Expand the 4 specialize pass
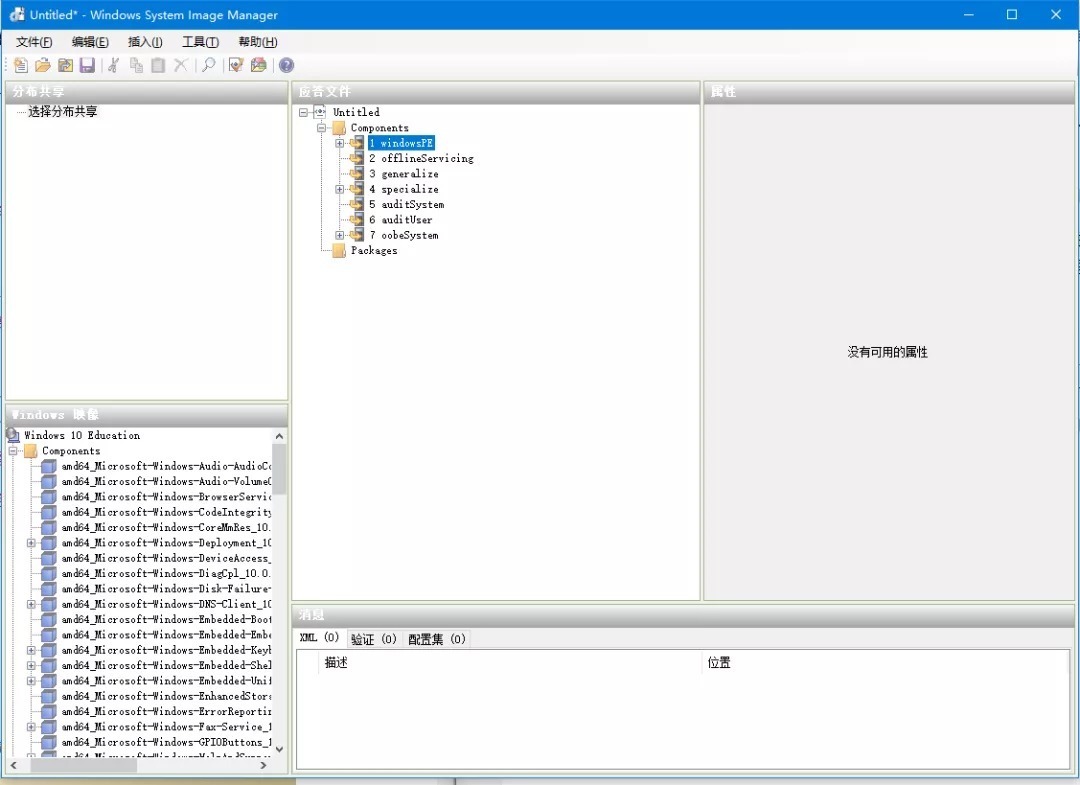1080x785 pixels. pos(340,189)
